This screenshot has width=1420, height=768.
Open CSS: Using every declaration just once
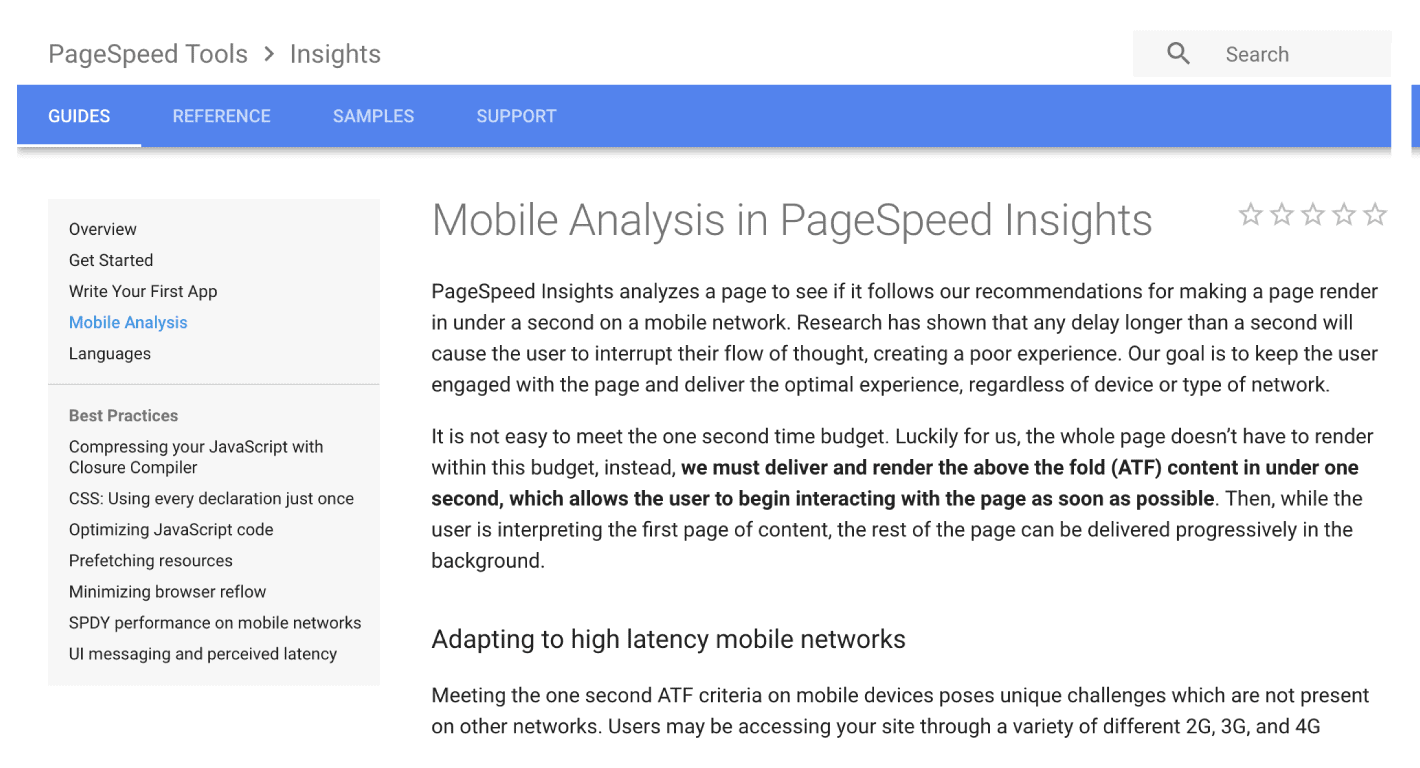click(211, 498)
